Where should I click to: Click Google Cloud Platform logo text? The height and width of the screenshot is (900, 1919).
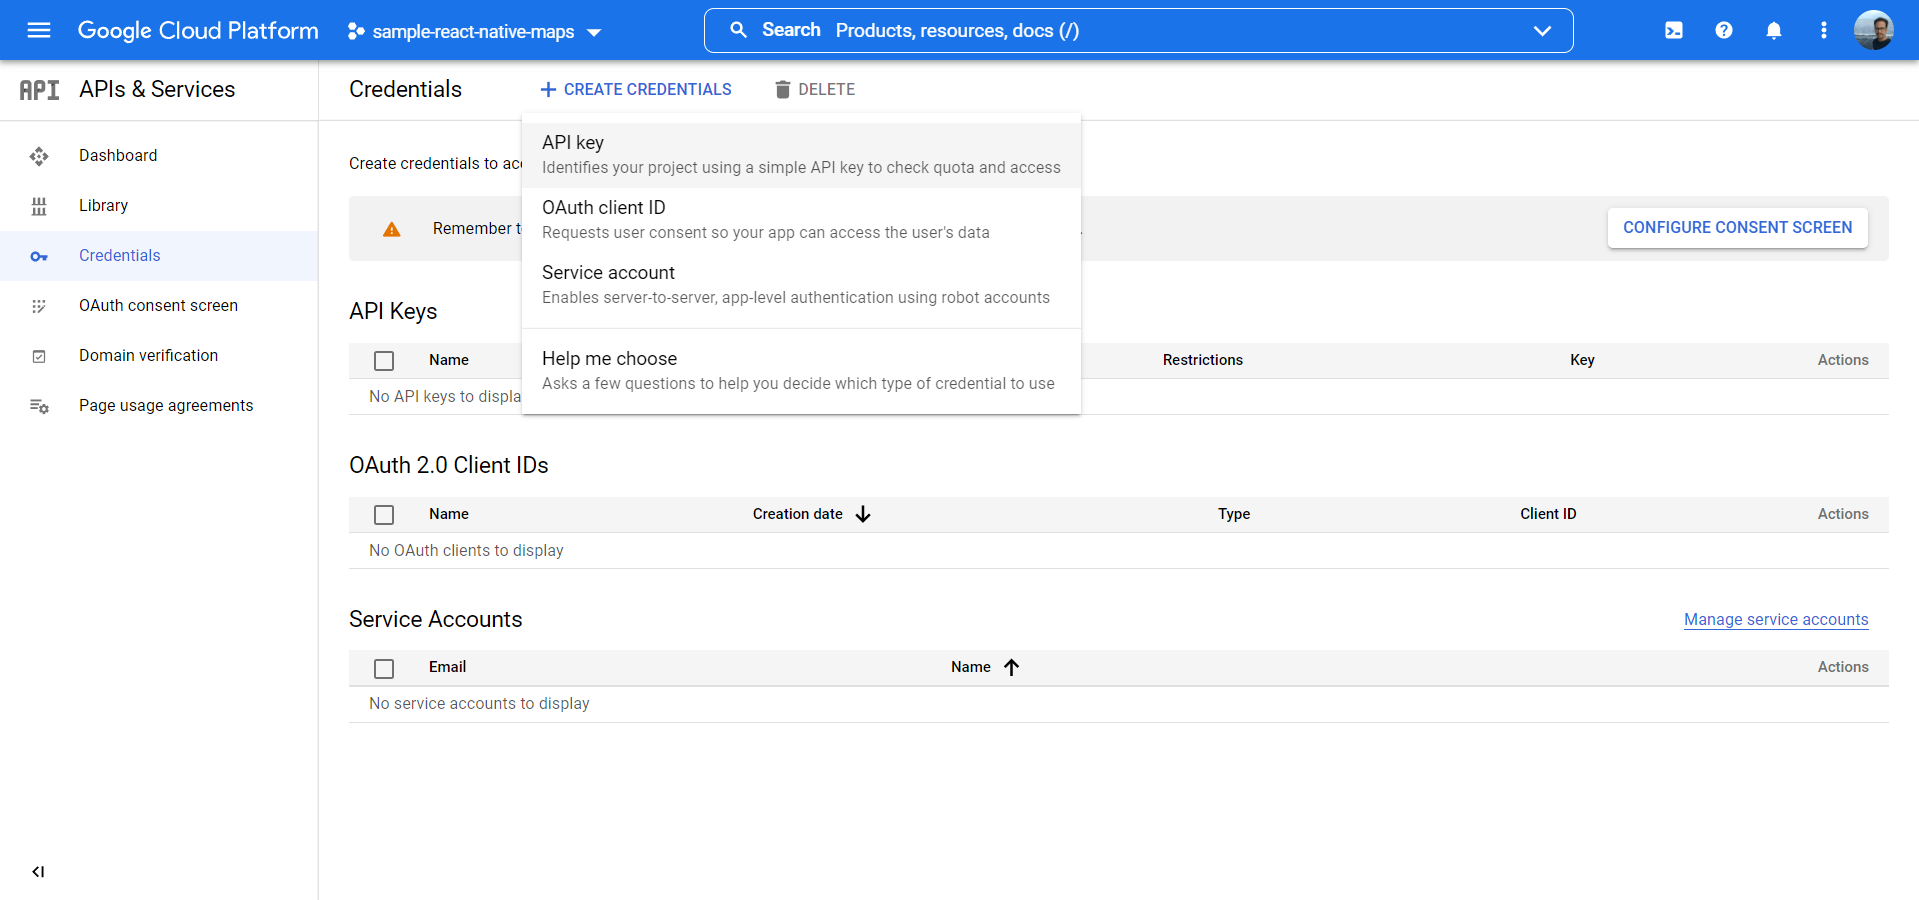point(198,31)
